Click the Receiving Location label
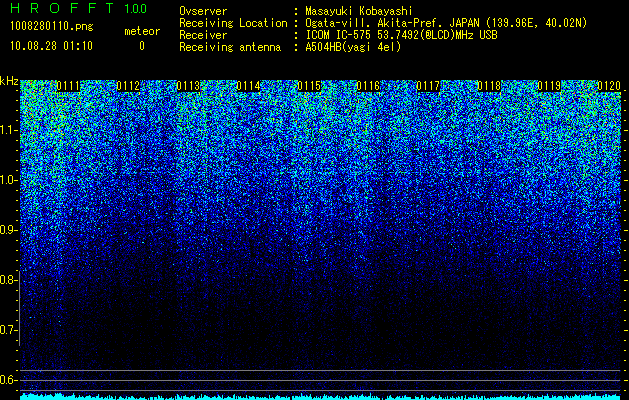 tap(233, 23)
